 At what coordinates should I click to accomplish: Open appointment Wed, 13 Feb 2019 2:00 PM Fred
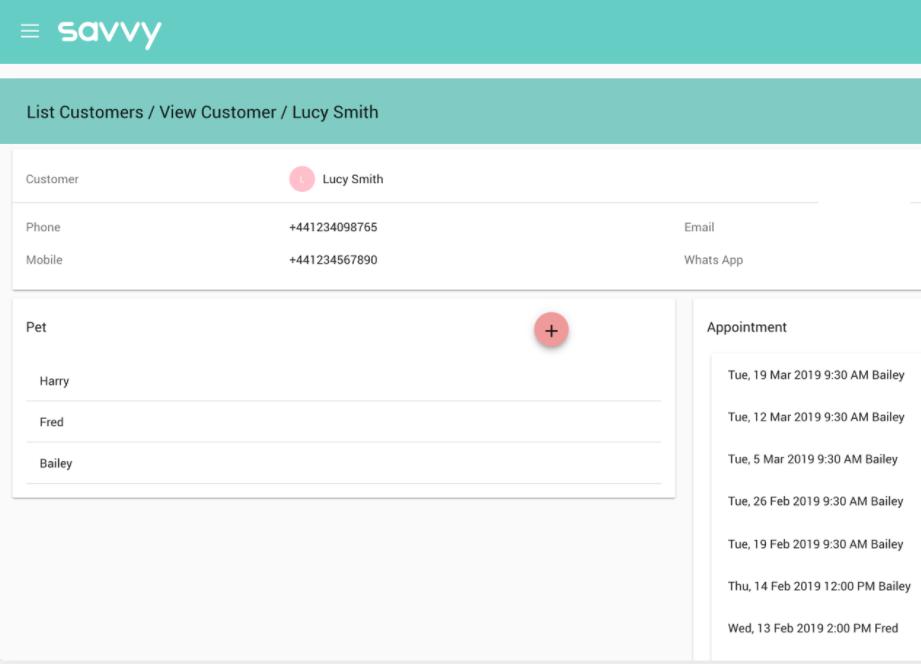tap(813, 628)
